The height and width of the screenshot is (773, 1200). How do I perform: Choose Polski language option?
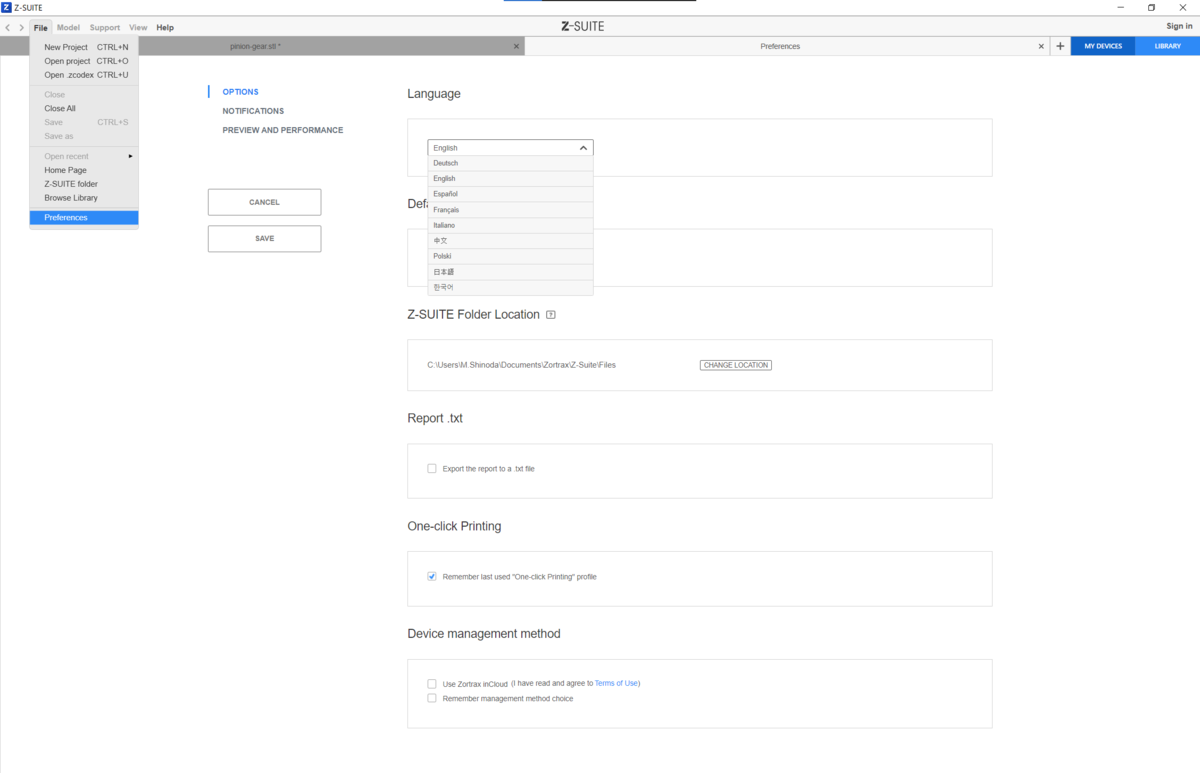(x=510, y=256)
